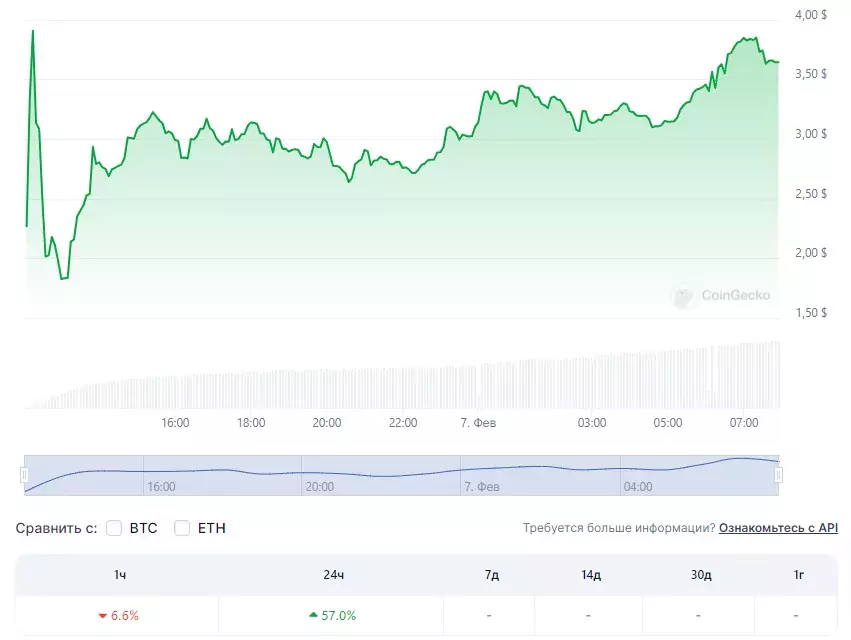Click the 20:00 mark in range navigator

(x=320, y=486)
